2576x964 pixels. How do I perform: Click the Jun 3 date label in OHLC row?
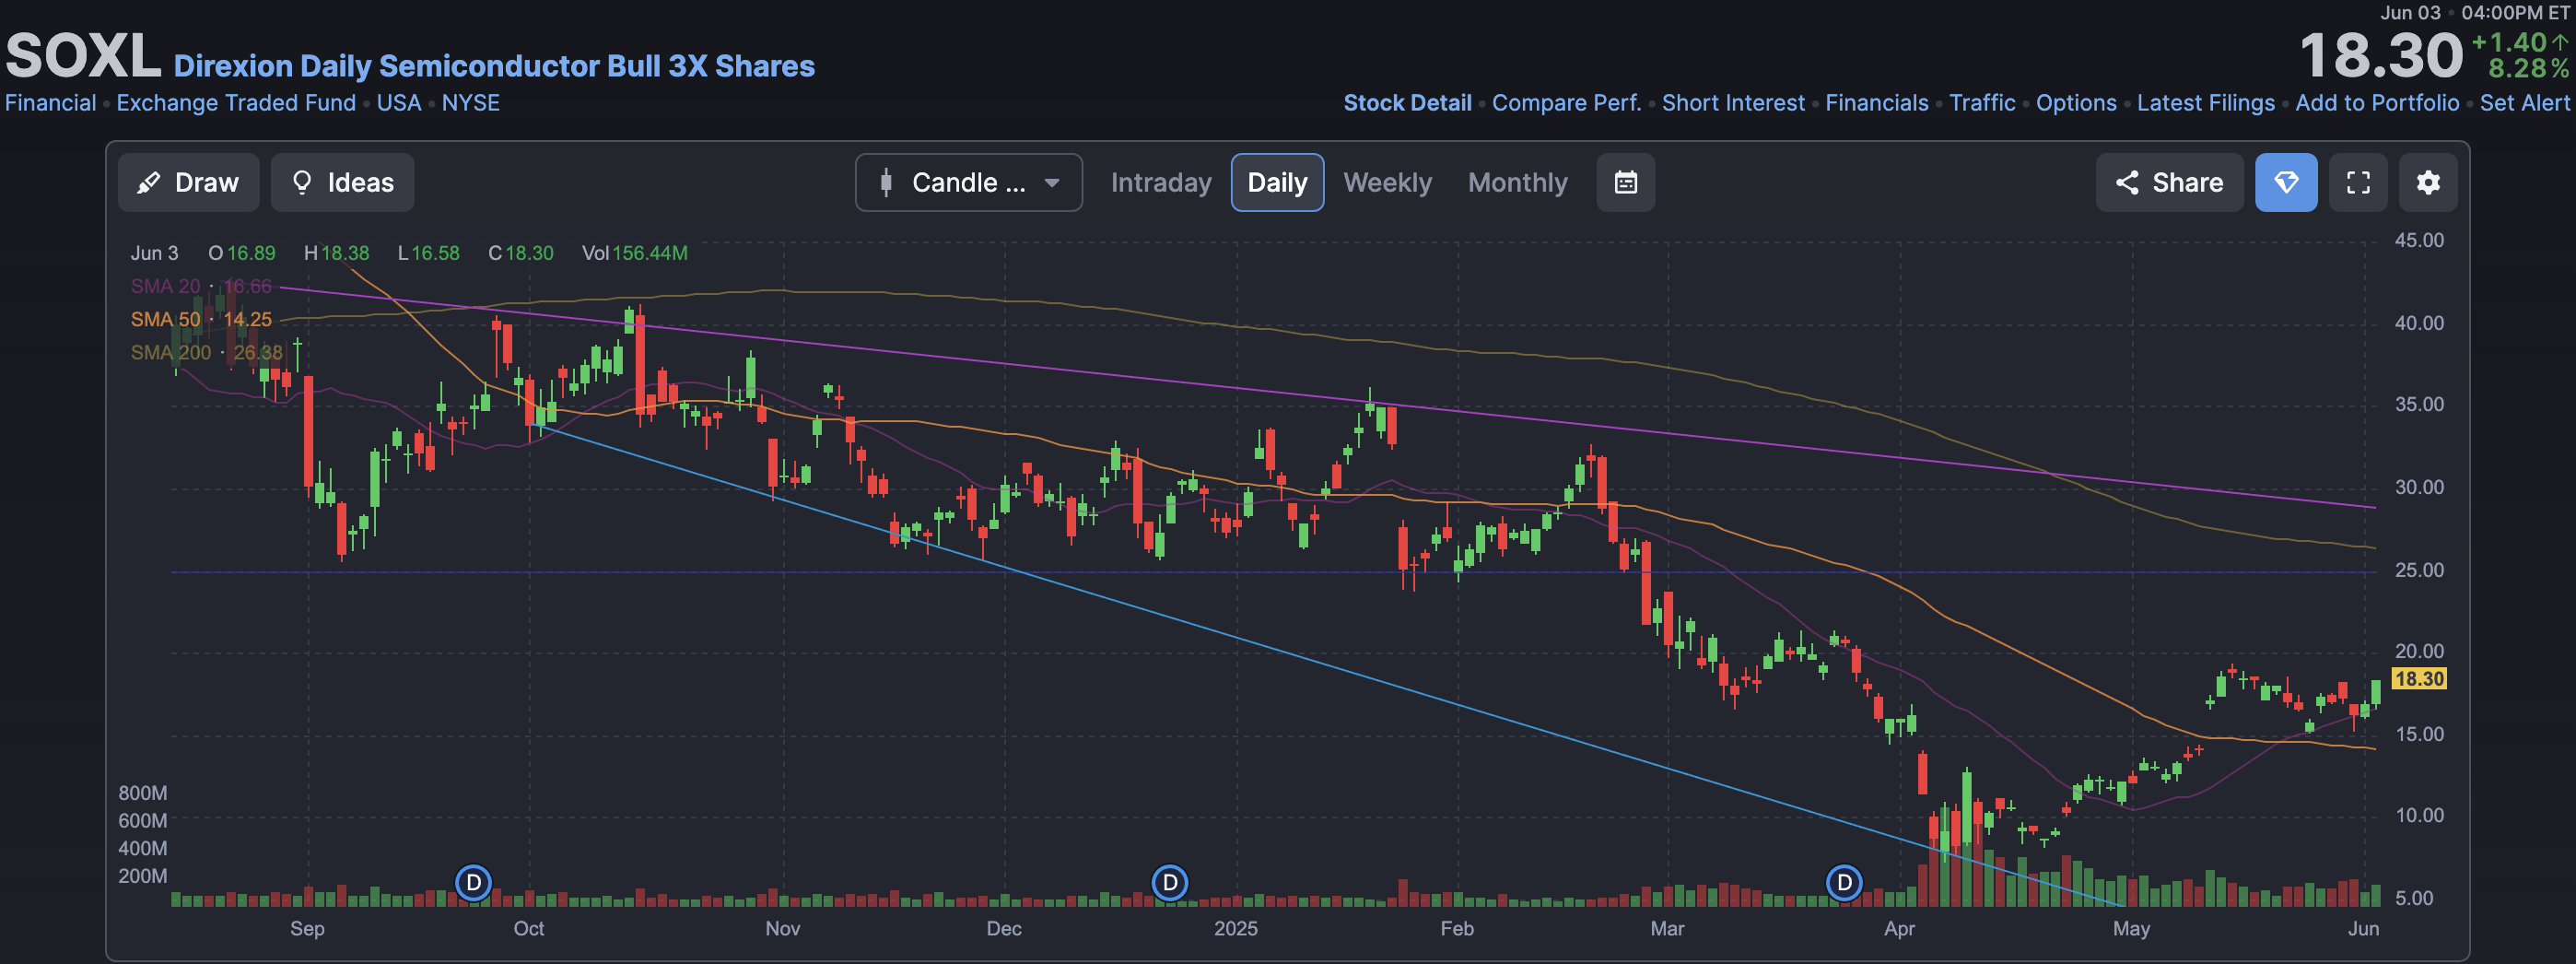[154, 254]
